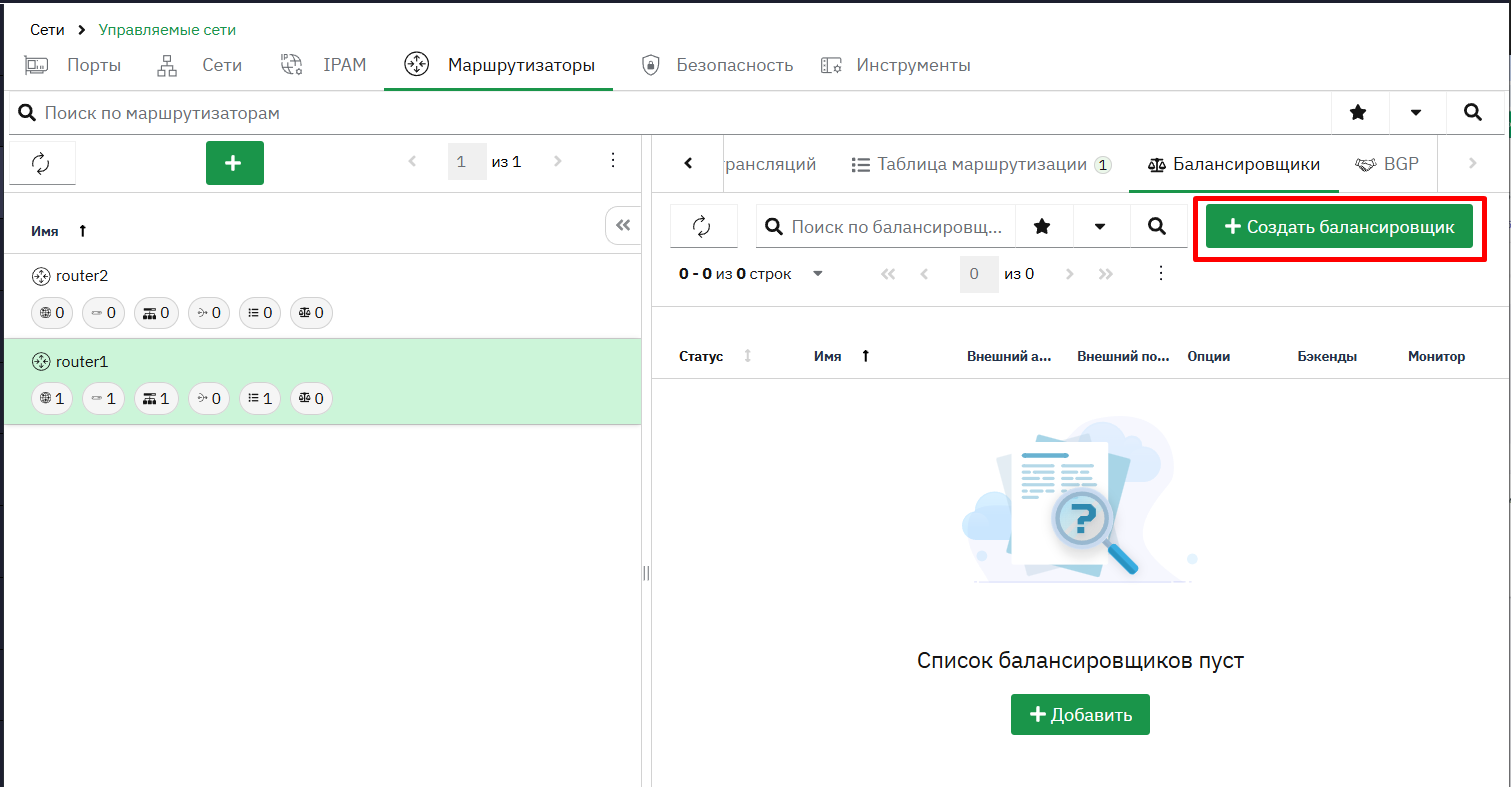Click the balancer filter star icon

(x=1043, y=226)
